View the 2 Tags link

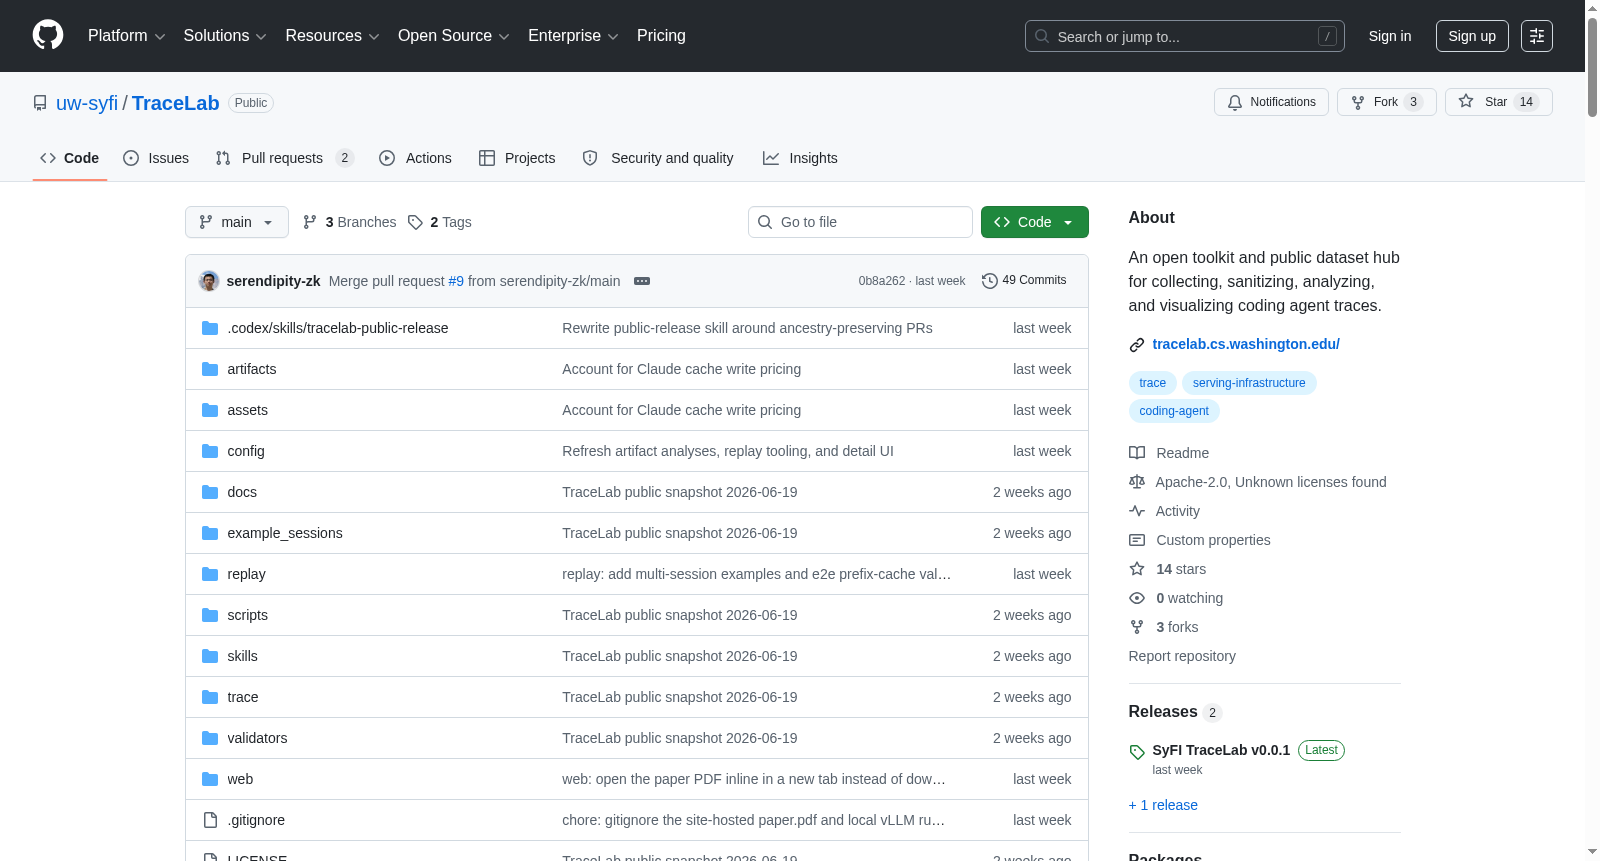(x=440, y=222)
